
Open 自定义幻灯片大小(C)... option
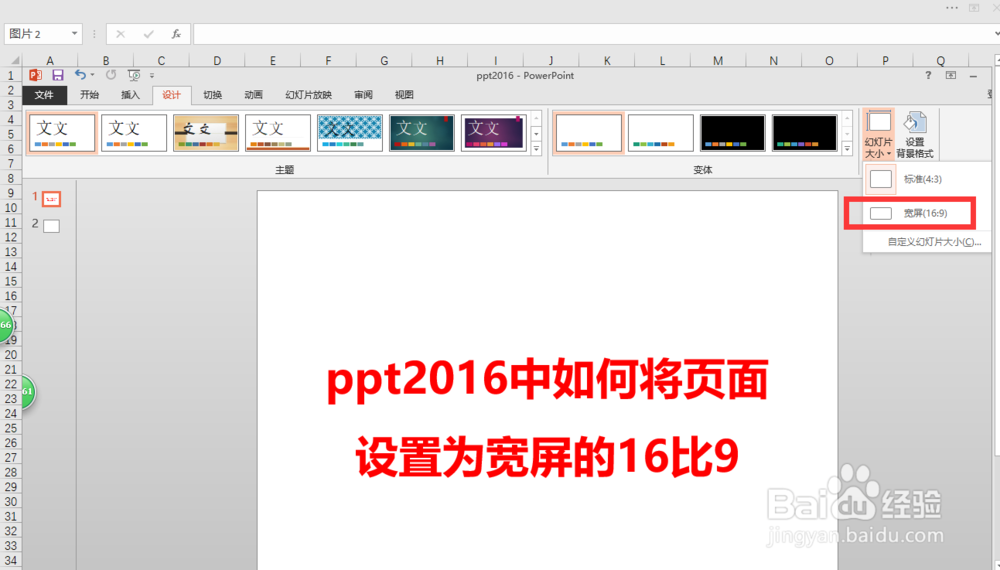[x=934, y=242]
